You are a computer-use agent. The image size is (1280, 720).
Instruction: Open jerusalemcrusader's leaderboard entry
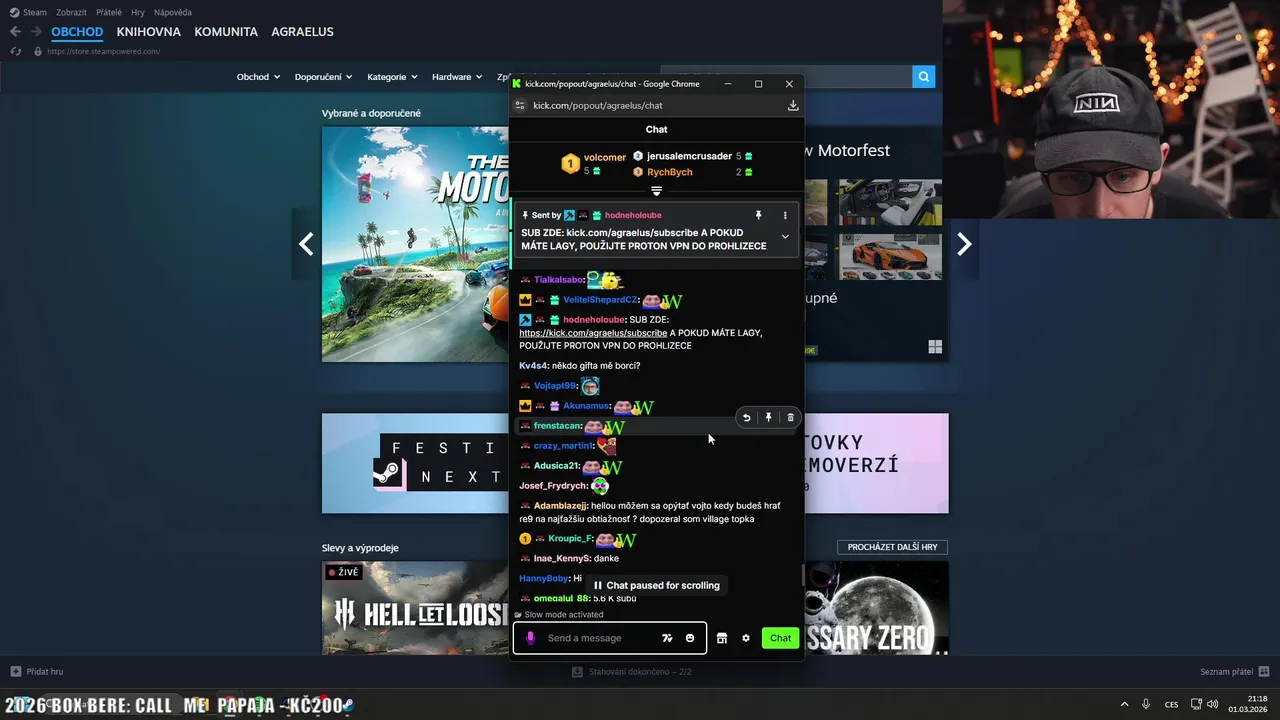pos(692,156)
